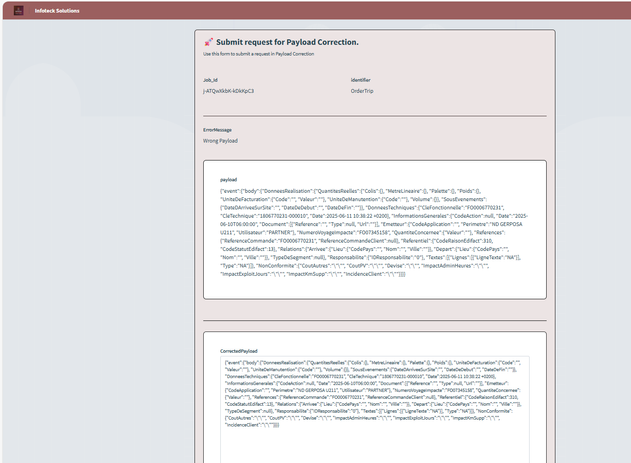This screenshot has height=463, width=631.
Task: Select the Job_Id field label
Action: [x=210, y=79]
